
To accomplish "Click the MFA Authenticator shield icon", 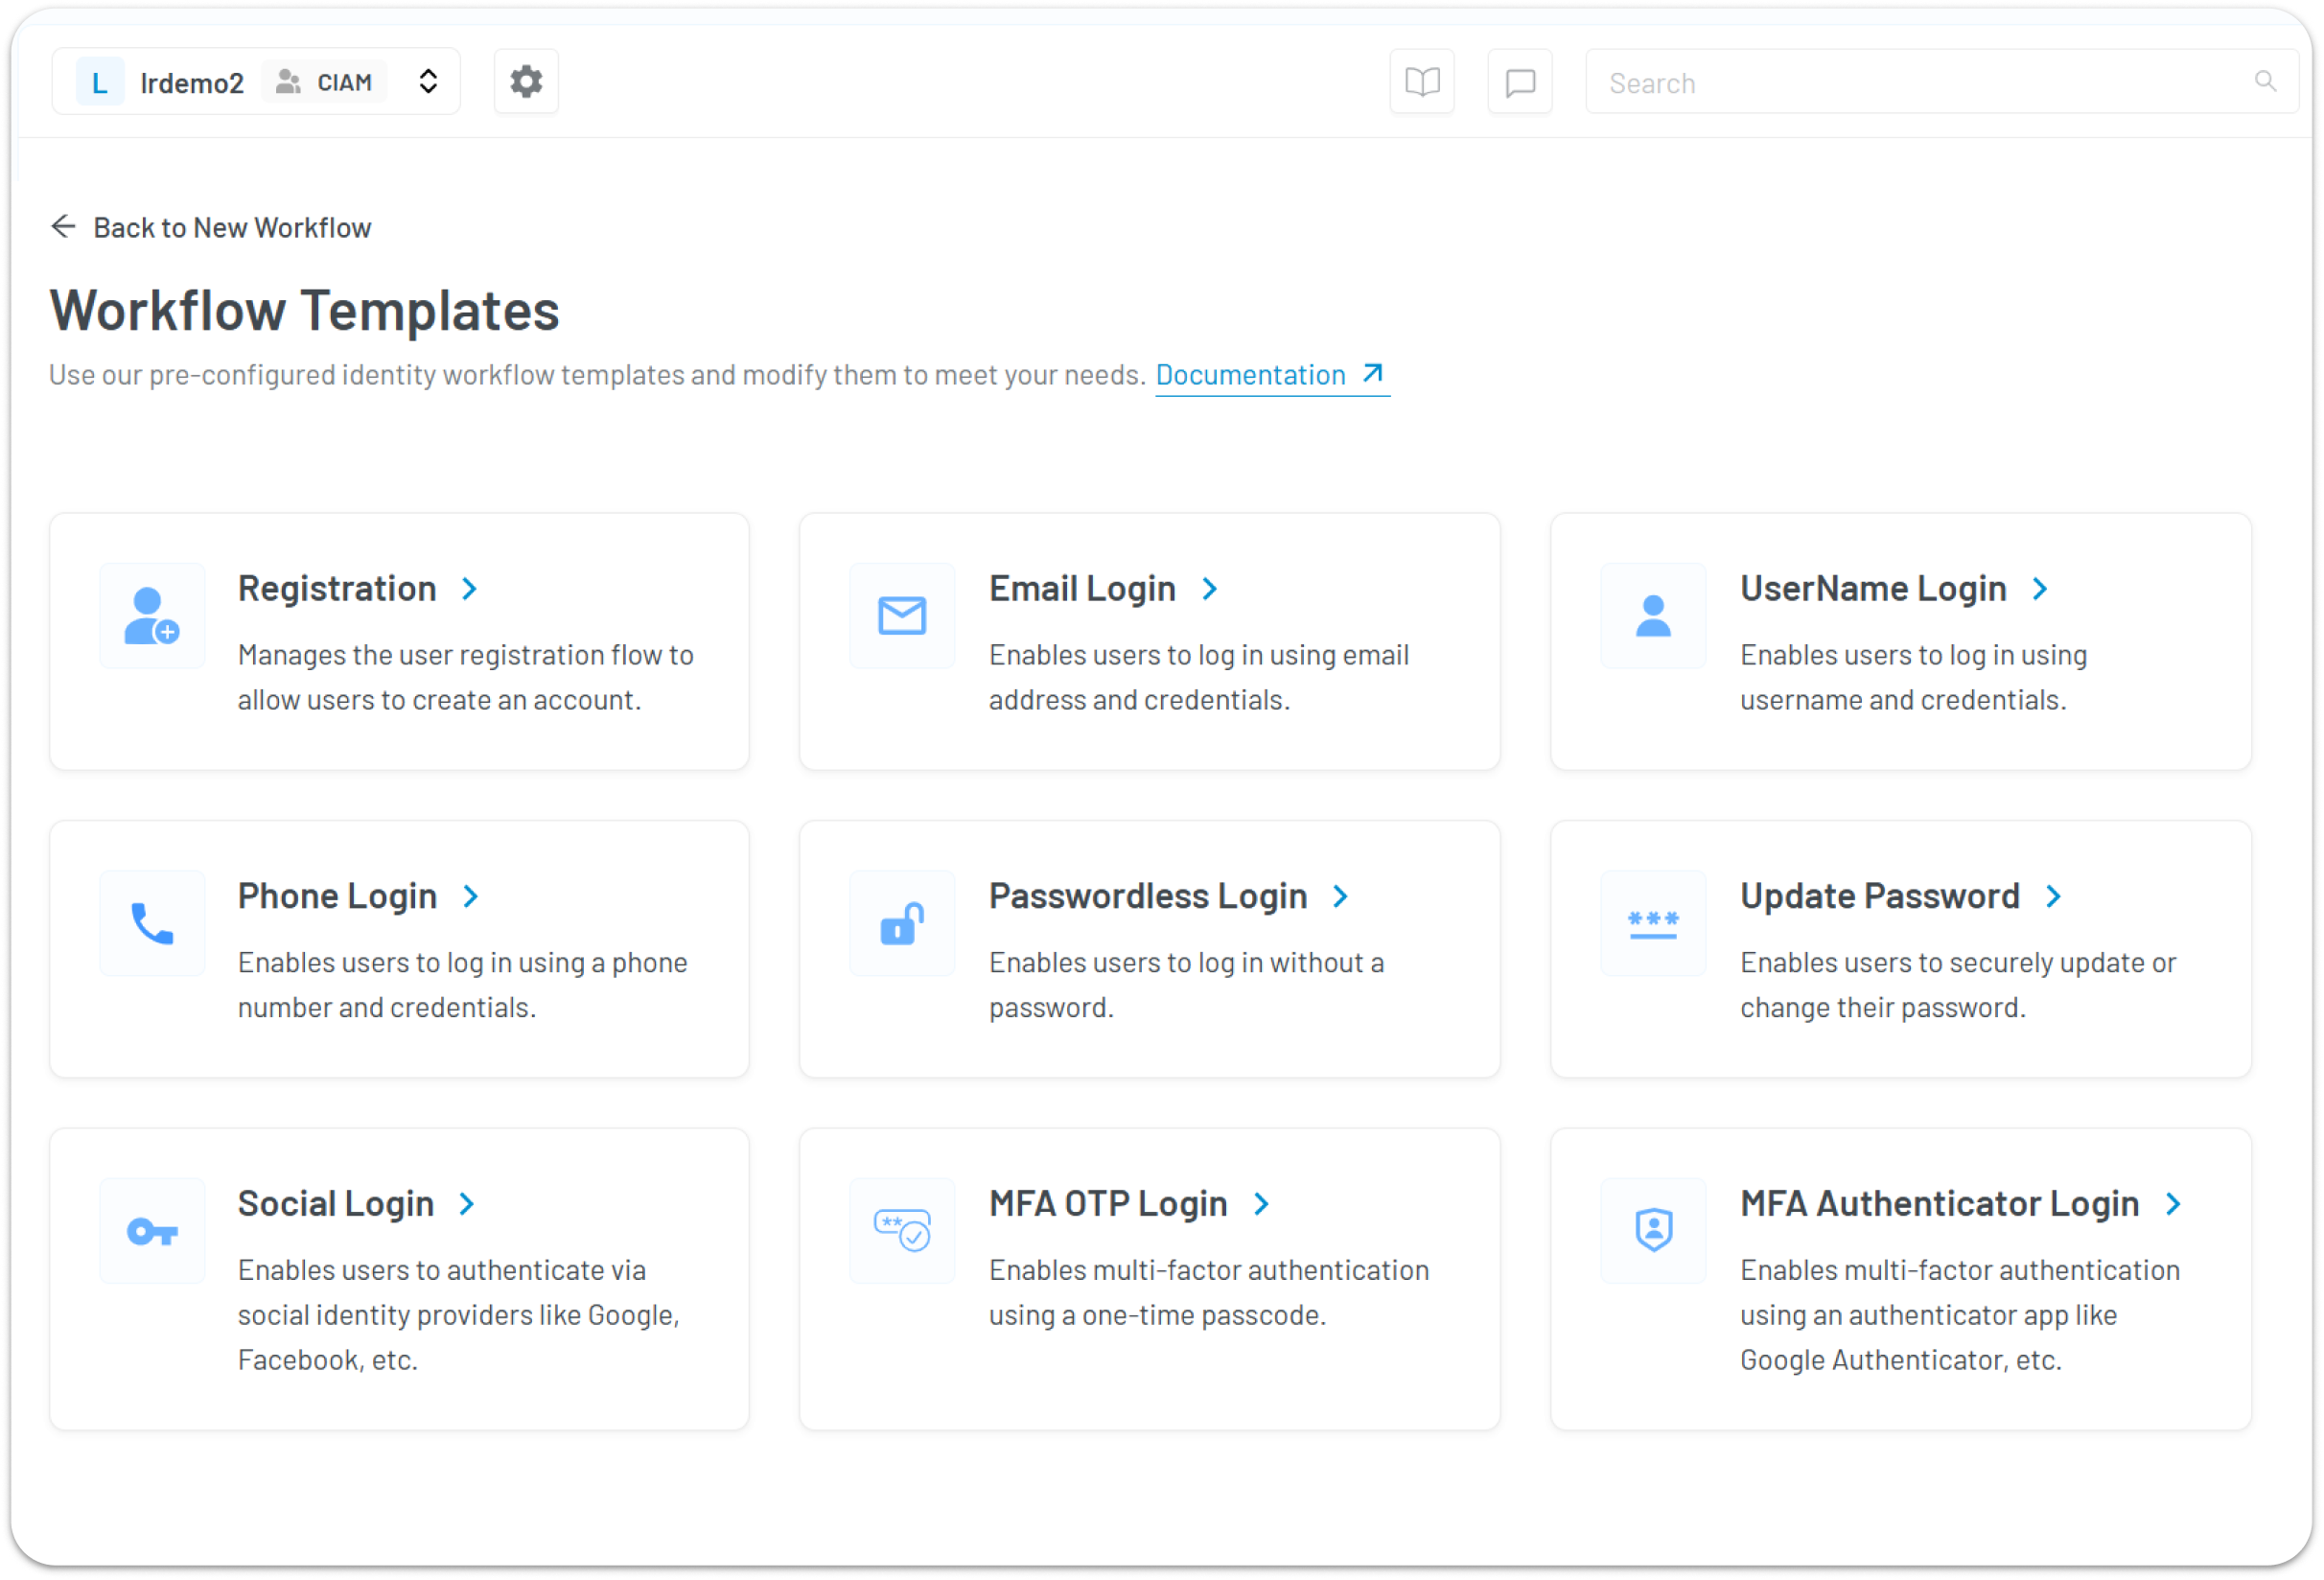I will [x=1653, y=1231].
